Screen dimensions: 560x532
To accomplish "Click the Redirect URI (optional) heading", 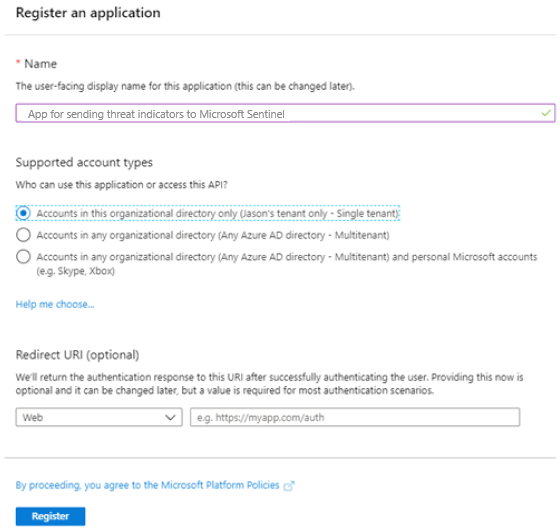I will tap(78, 355).
